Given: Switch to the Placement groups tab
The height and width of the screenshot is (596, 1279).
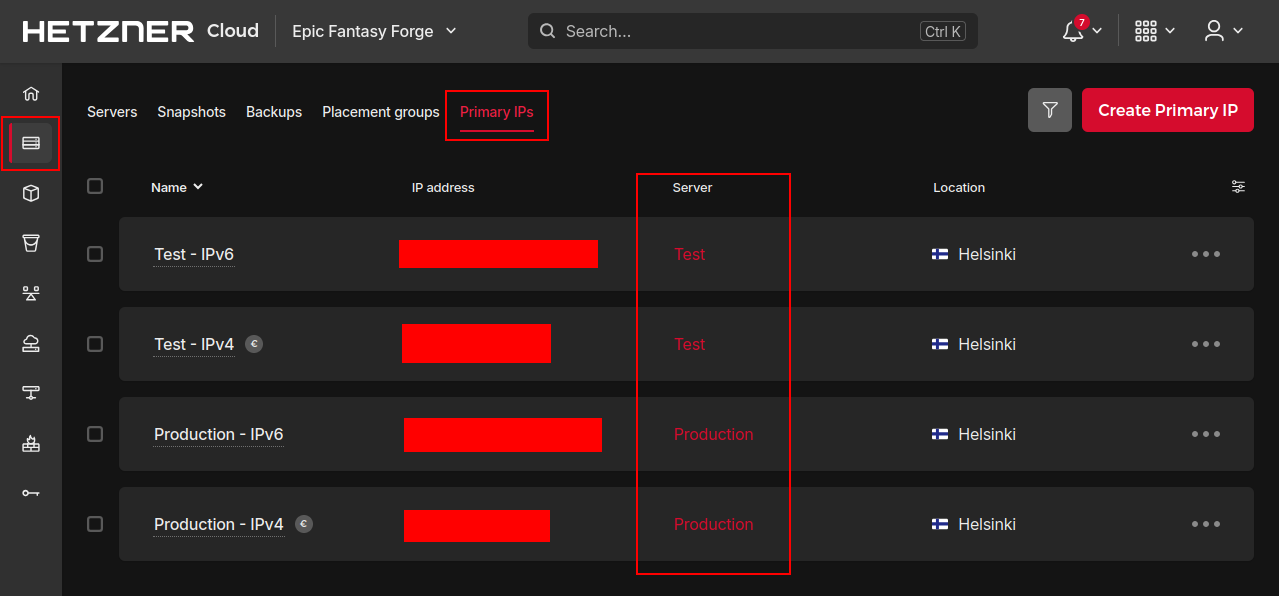Looking at the screenshot, I should point(381,112).
